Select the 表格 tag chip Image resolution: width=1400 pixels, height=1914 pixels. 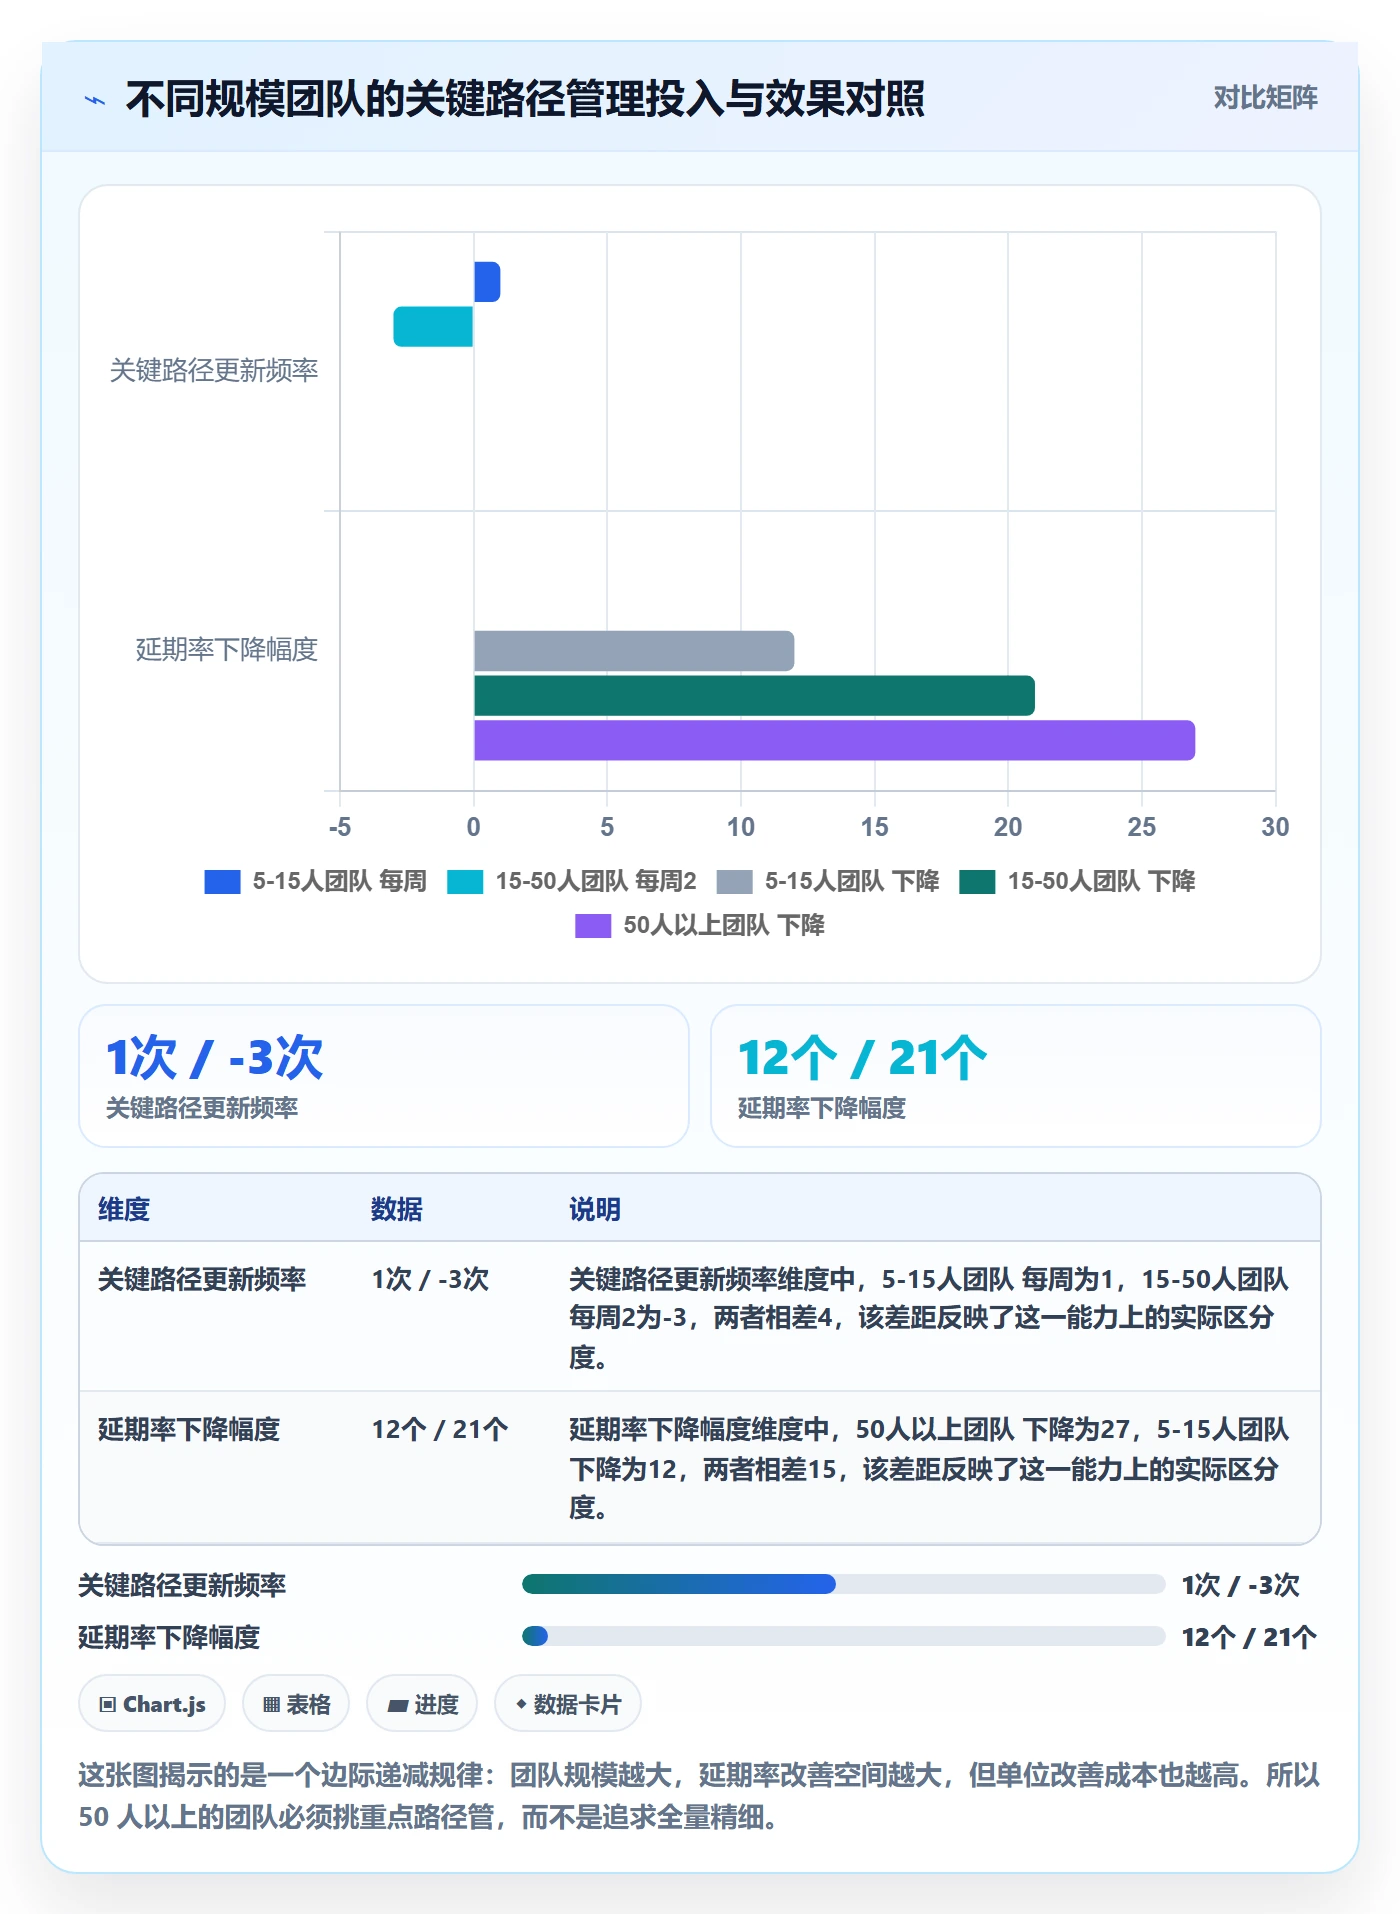coord(296,1704)
